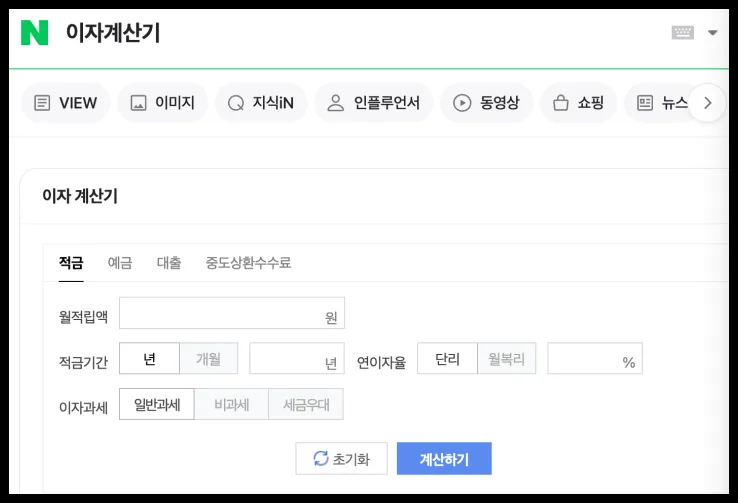Image resolution: width=738 pixels, height=503 pixels.
Task: Select 일반과세 tax option
Action: pos(157,404)
